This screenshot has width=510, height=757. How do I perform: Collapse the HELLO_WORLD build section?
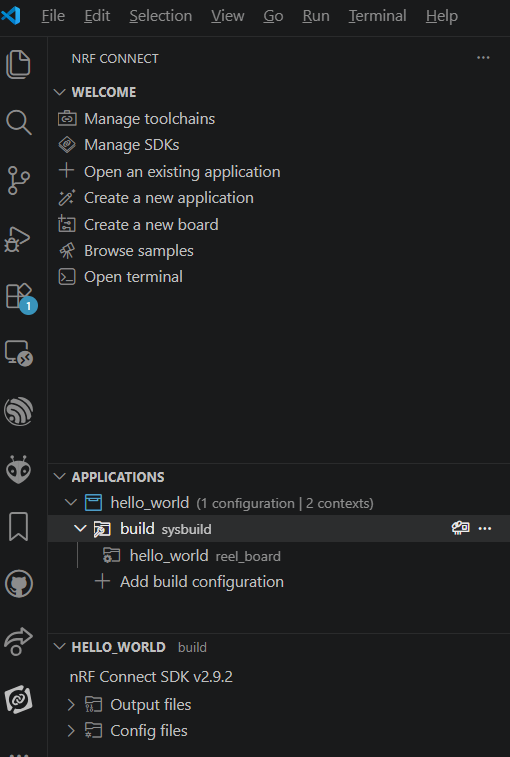point(60,646)
